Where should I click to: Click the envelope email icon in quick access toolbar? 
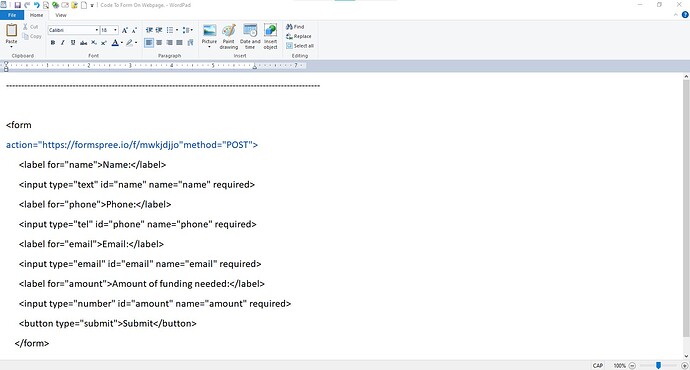(65, 5)
